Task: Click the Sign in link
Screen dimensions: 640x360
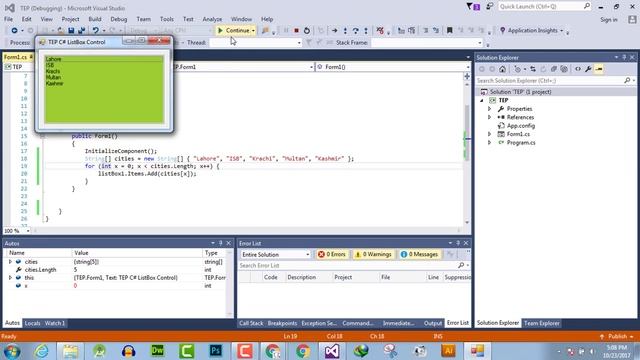Action: pos(609,20)
